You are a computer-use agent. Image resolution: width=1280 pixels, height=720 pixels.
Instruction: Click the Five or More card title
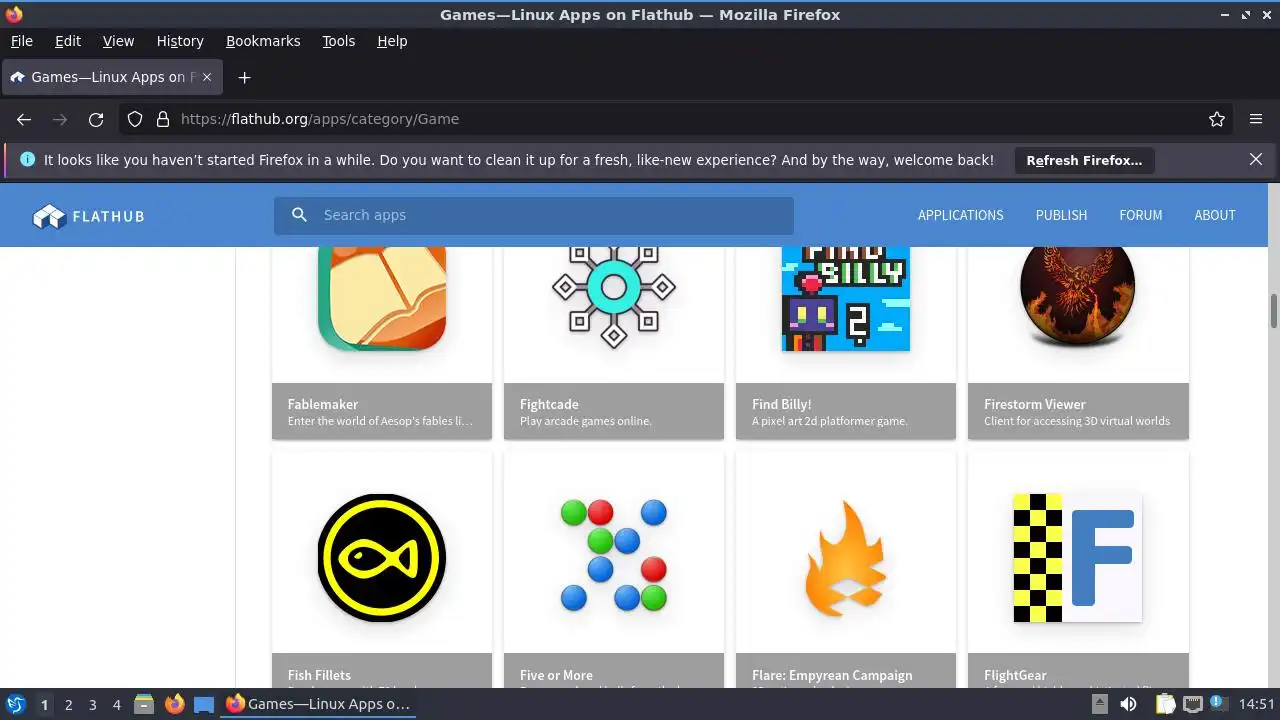556,675
